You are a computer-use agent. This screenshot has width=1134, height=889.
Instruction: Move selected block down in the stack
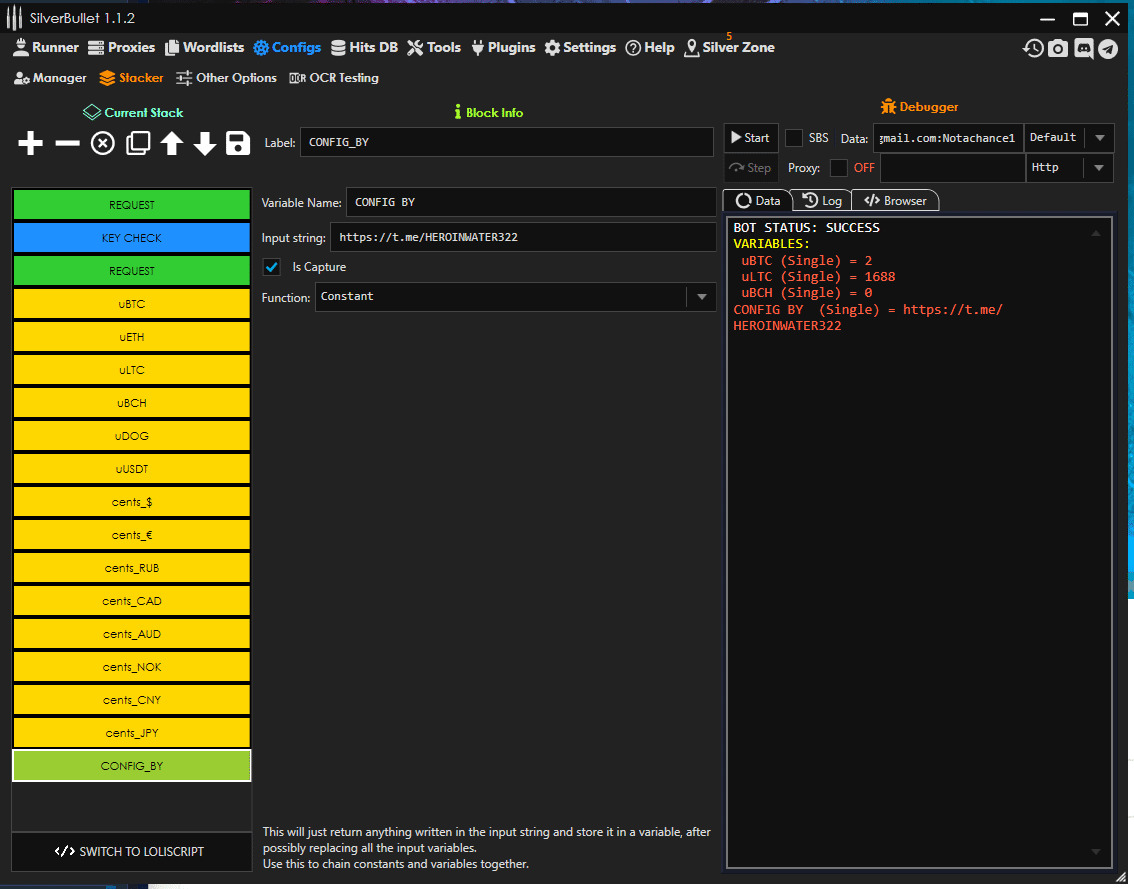coord(205,144)
